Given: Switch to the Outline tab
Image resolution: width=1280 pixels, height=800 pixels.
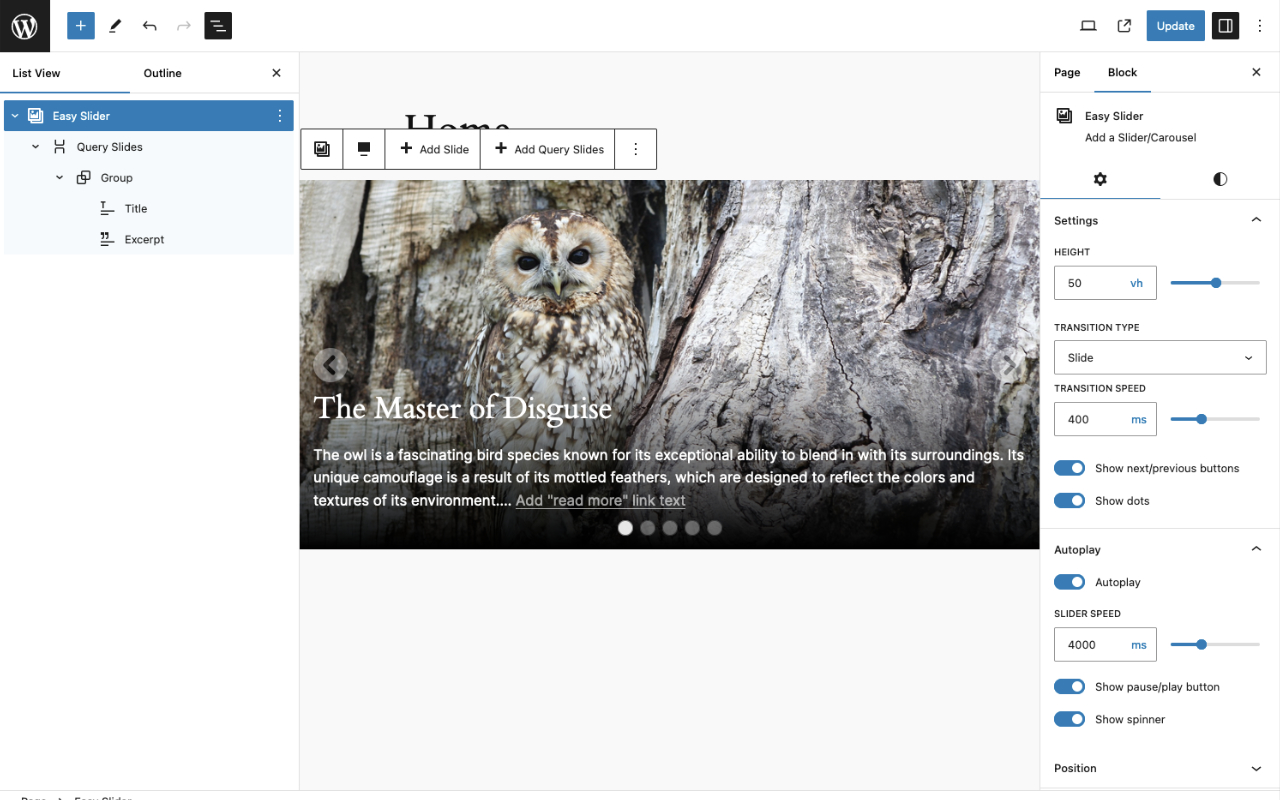Looking at the screenshot, I should click(x=162, y=72).
